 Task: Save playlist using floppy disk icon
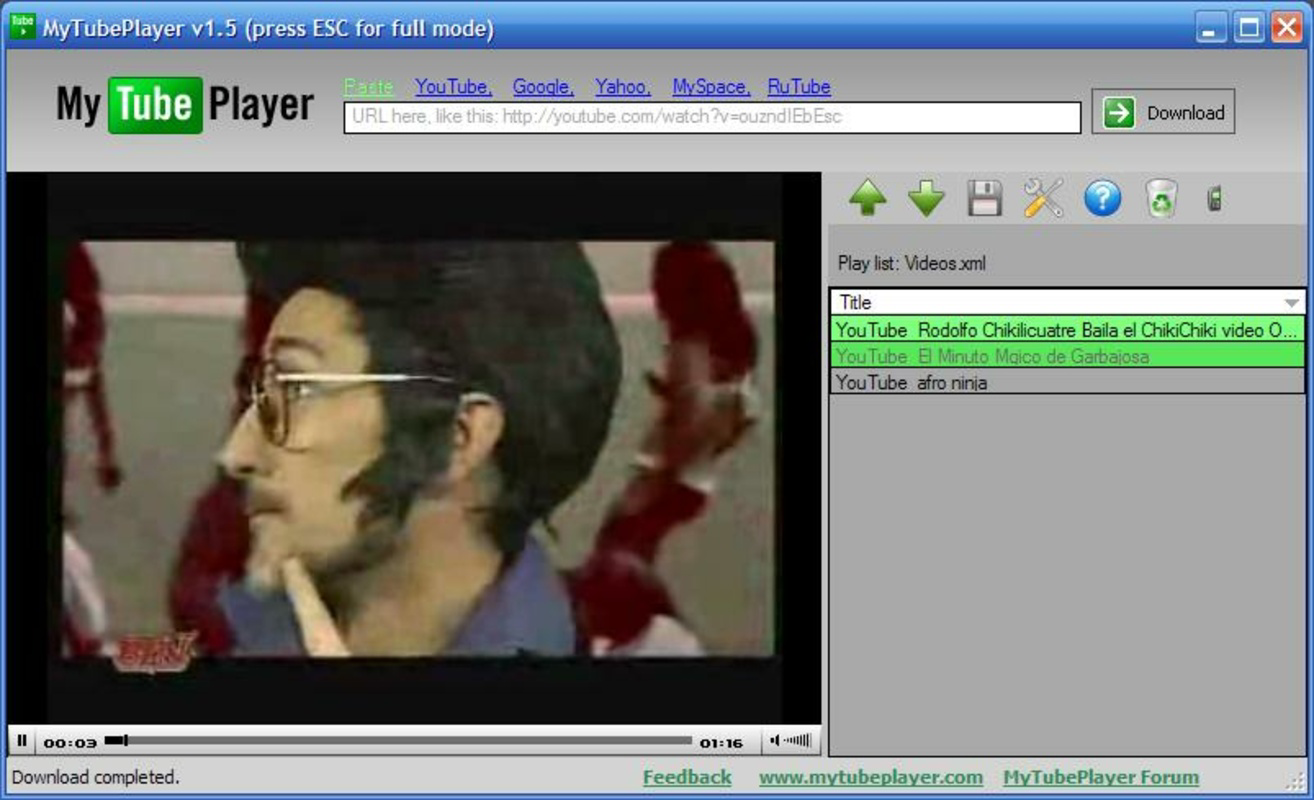click(x=985, y=198)
